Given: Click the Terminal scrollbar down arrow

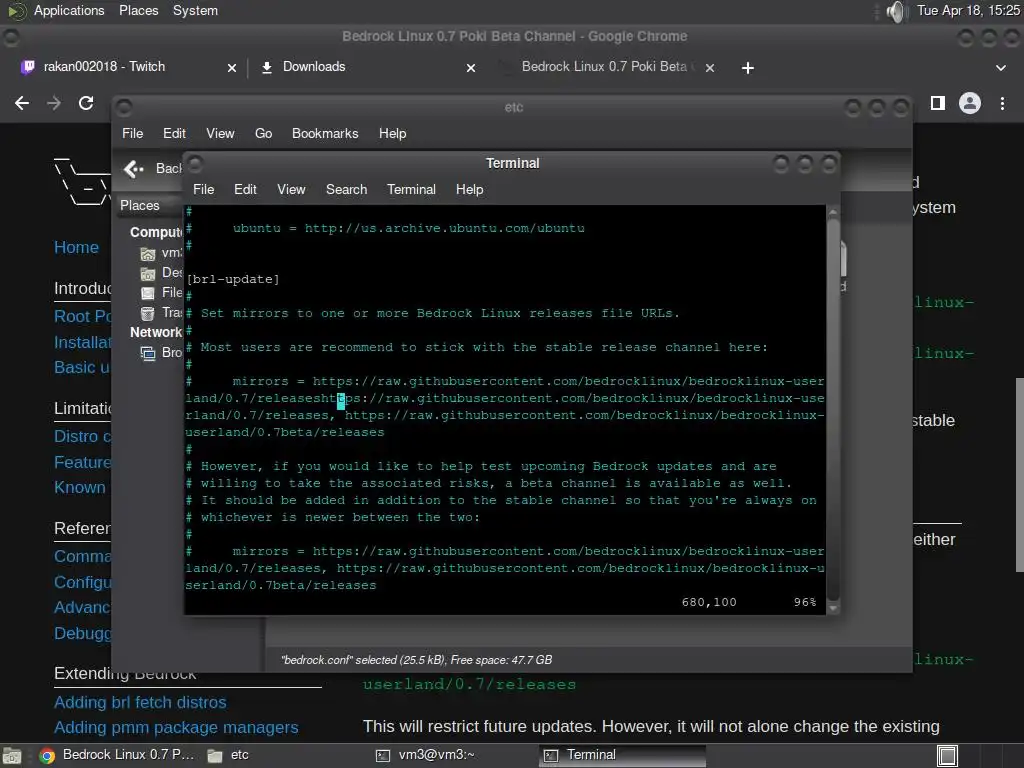Looking at the screenshot, I should click(832, 608).
